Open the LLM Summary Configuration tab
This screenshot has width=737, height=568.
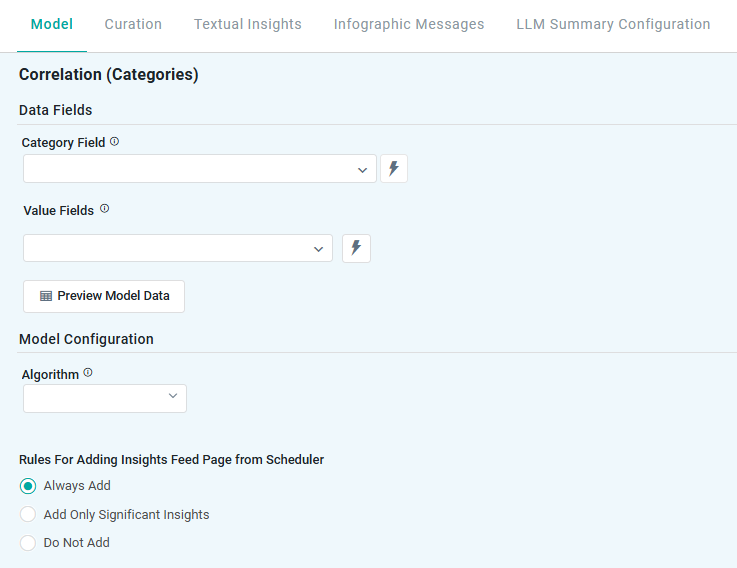[613, 24]
